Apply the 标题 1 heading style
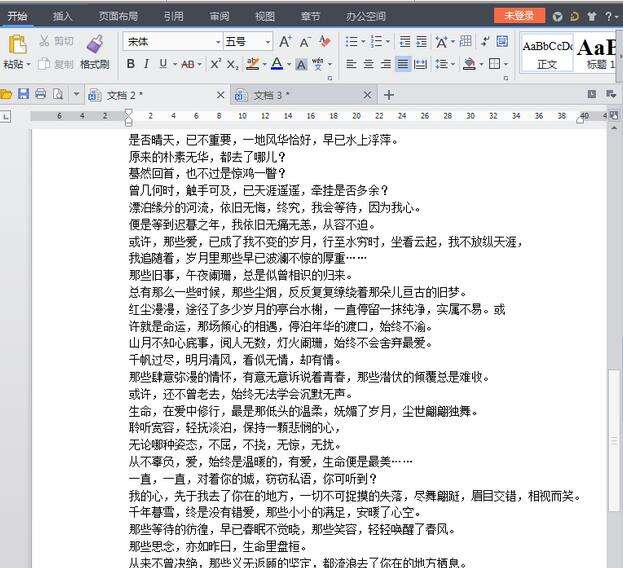This screenshot has width=623, height=568. click(596, 52)
